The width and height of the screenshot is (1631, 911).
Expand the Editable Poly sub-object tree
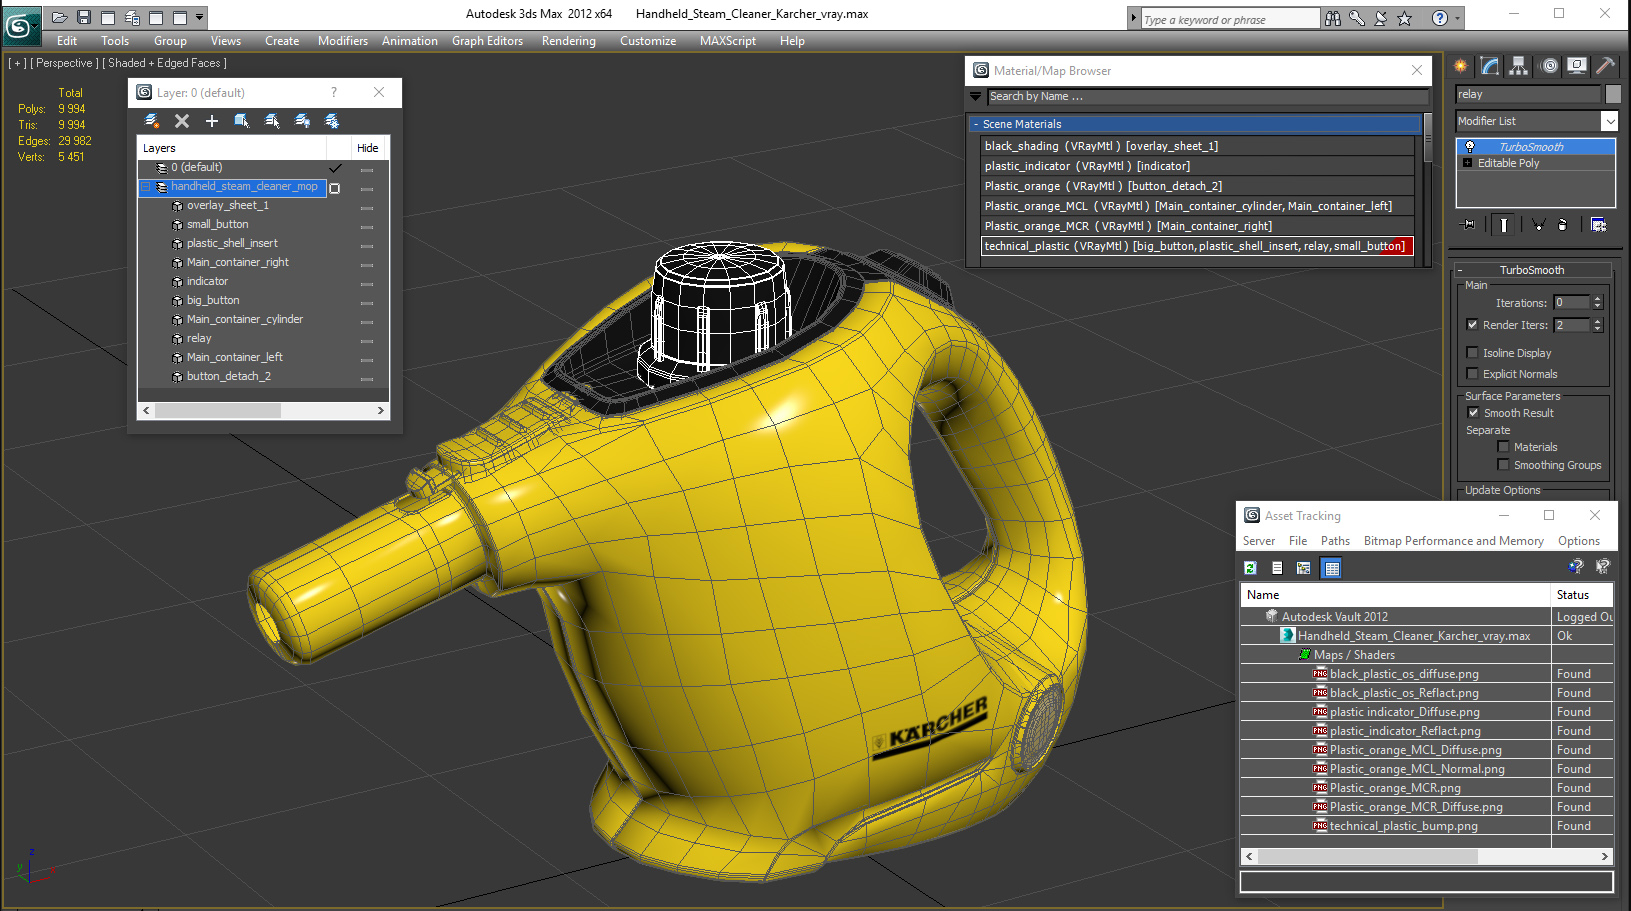pyautogui.click(x=1468, y=163)
